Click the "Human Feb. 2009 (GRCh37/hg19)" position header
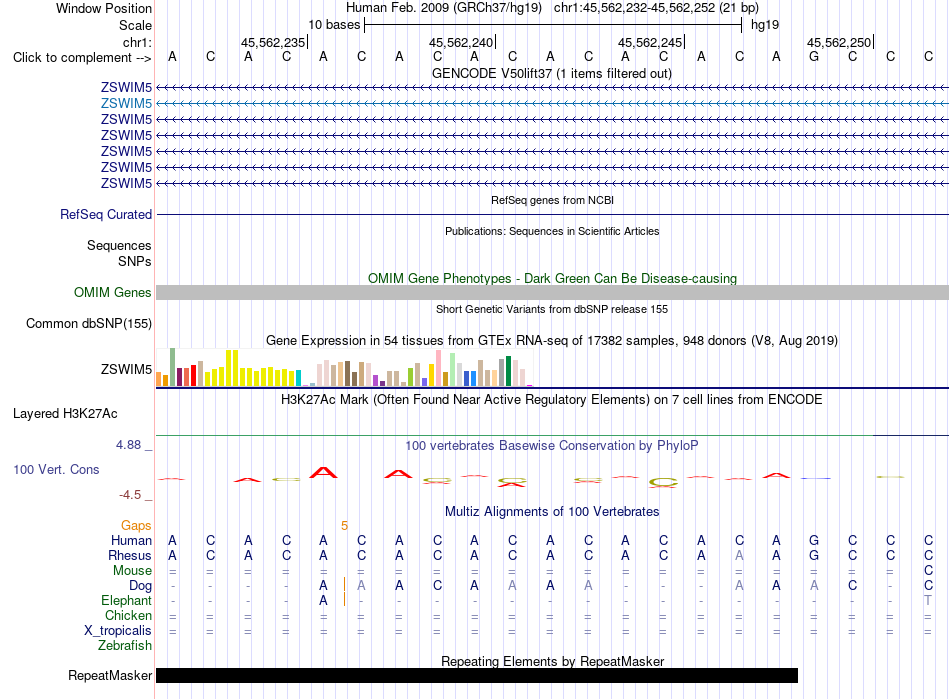This screenshot has height=699, width=950. [x=443, y=8]
